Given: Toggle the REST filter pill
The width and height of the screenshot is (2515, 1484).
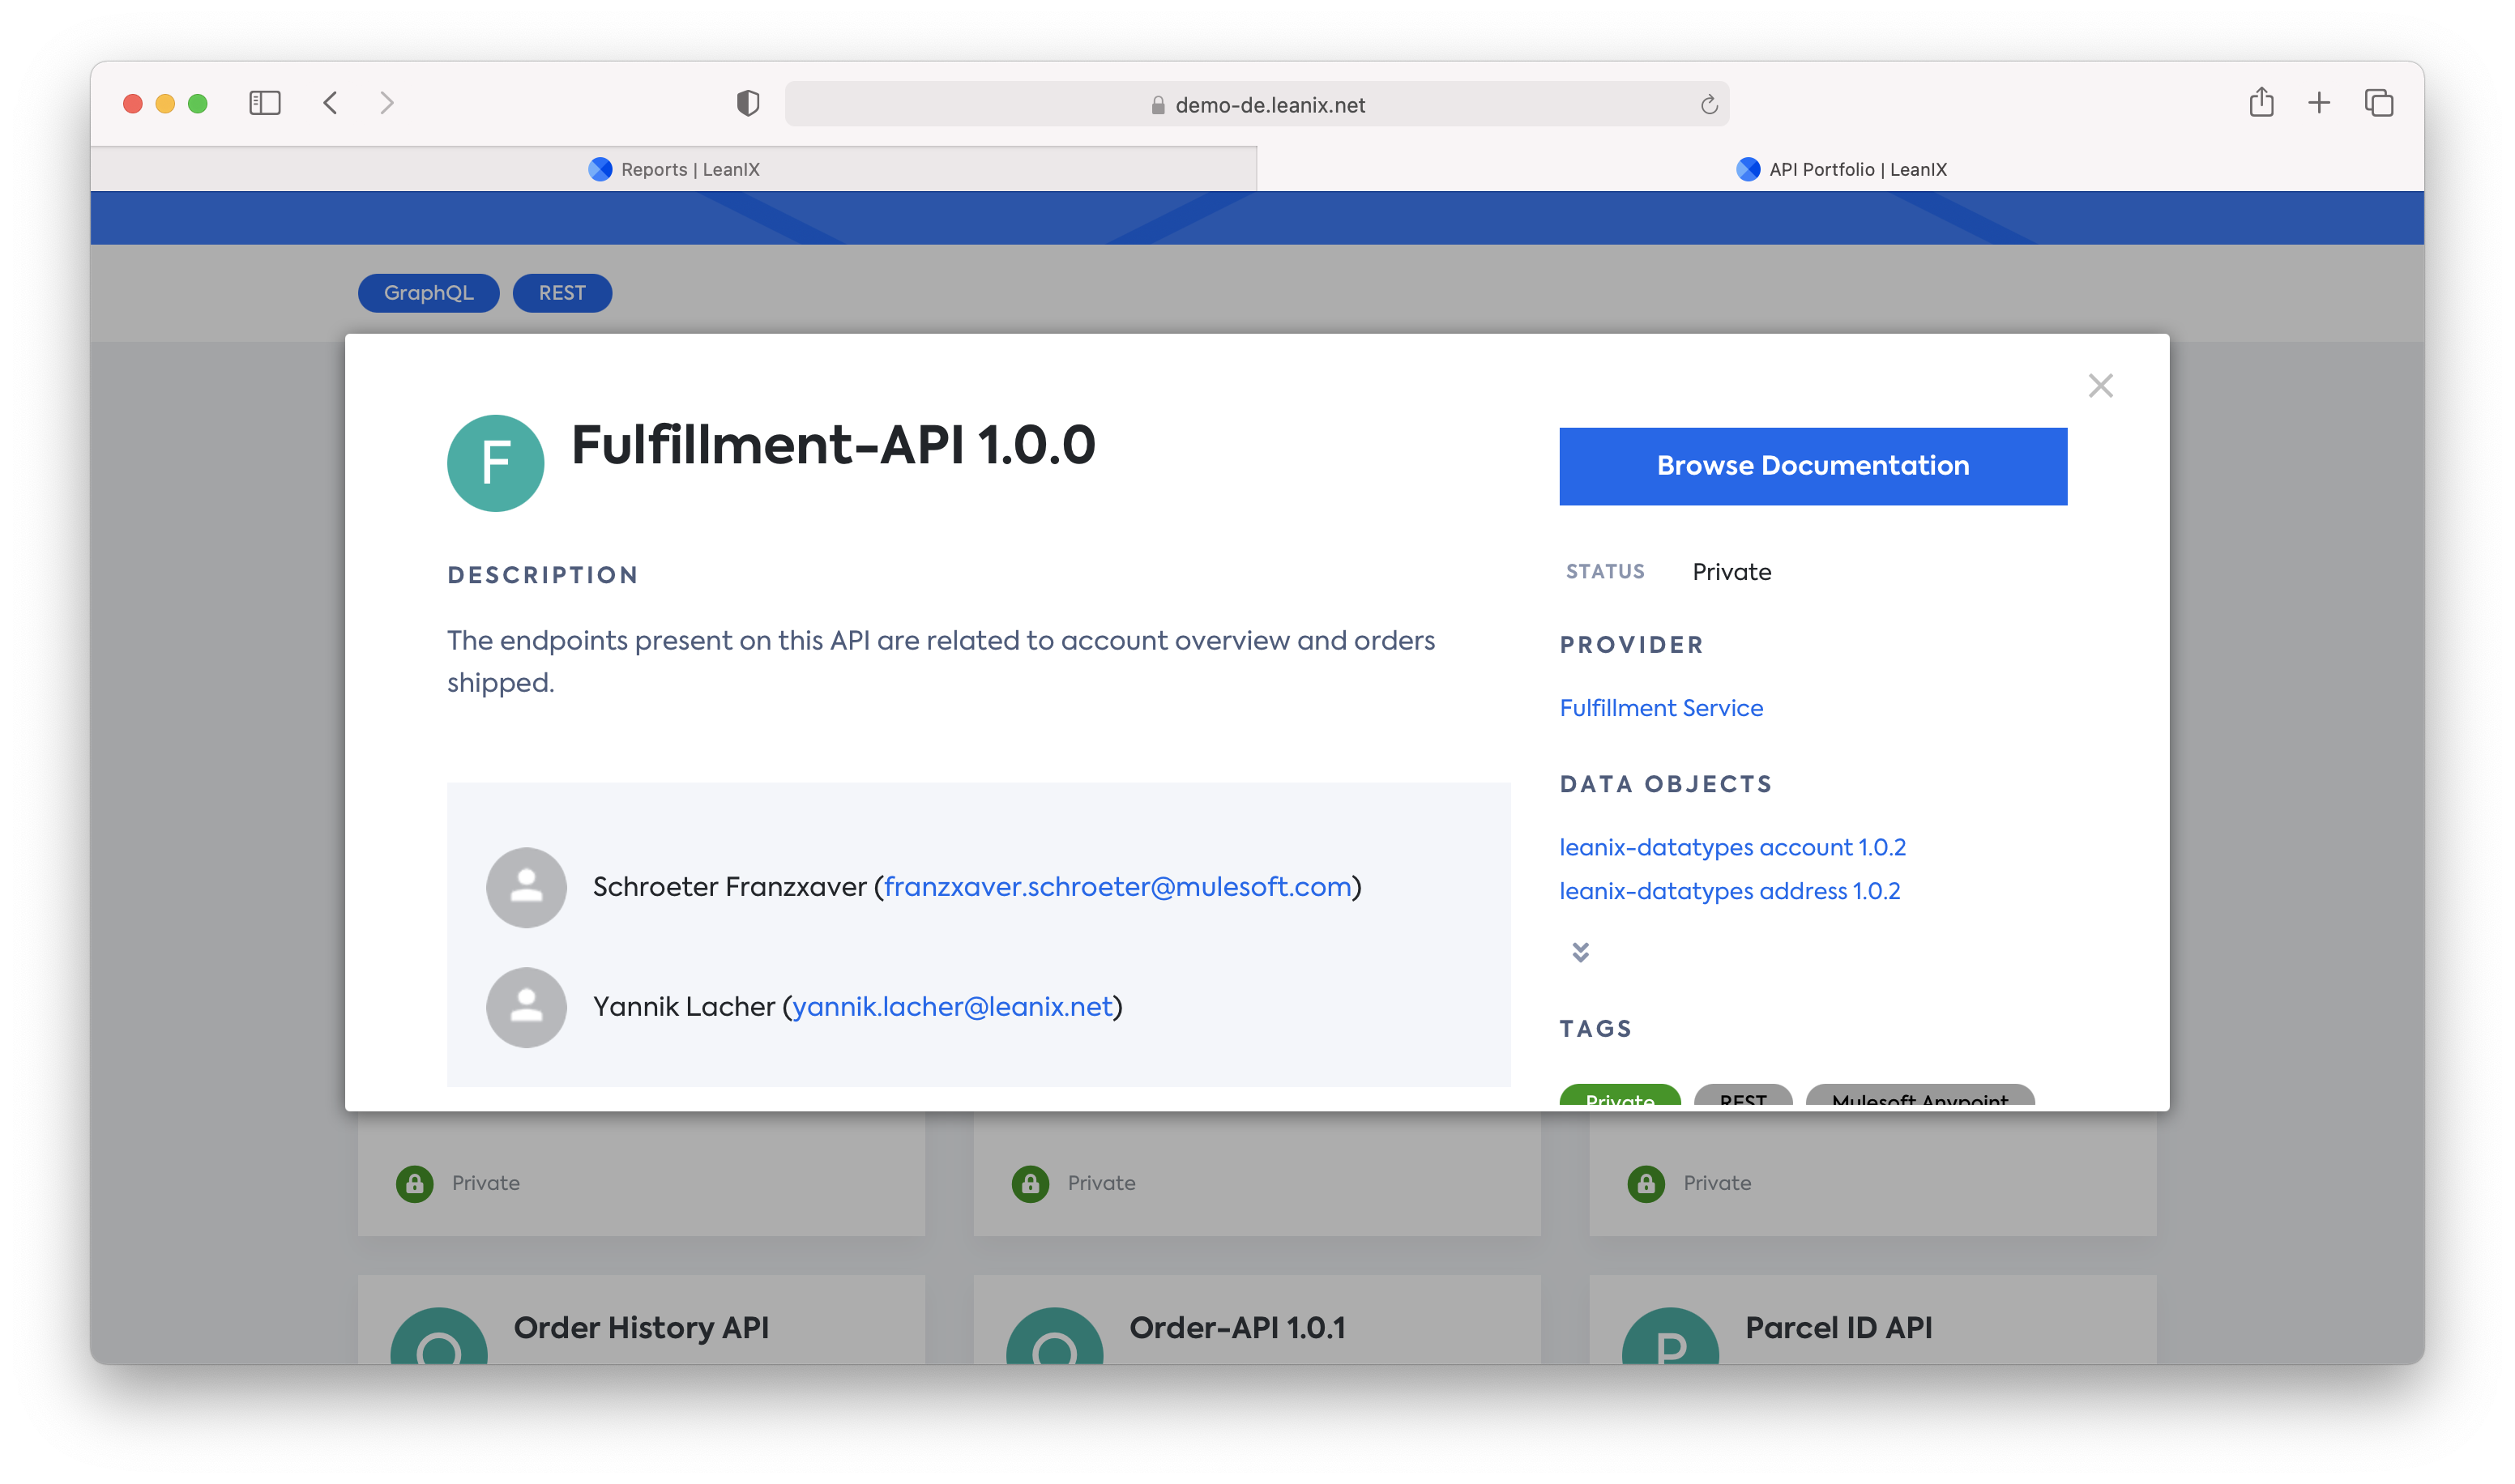Looking at the screenshot, I should (x=562, y=293).
